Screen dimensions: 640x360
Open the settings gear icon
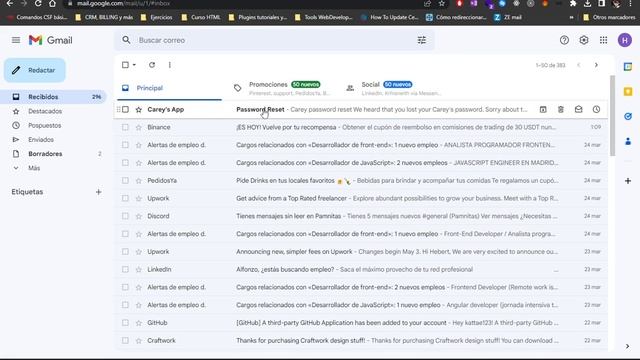[x=584, y=40]
